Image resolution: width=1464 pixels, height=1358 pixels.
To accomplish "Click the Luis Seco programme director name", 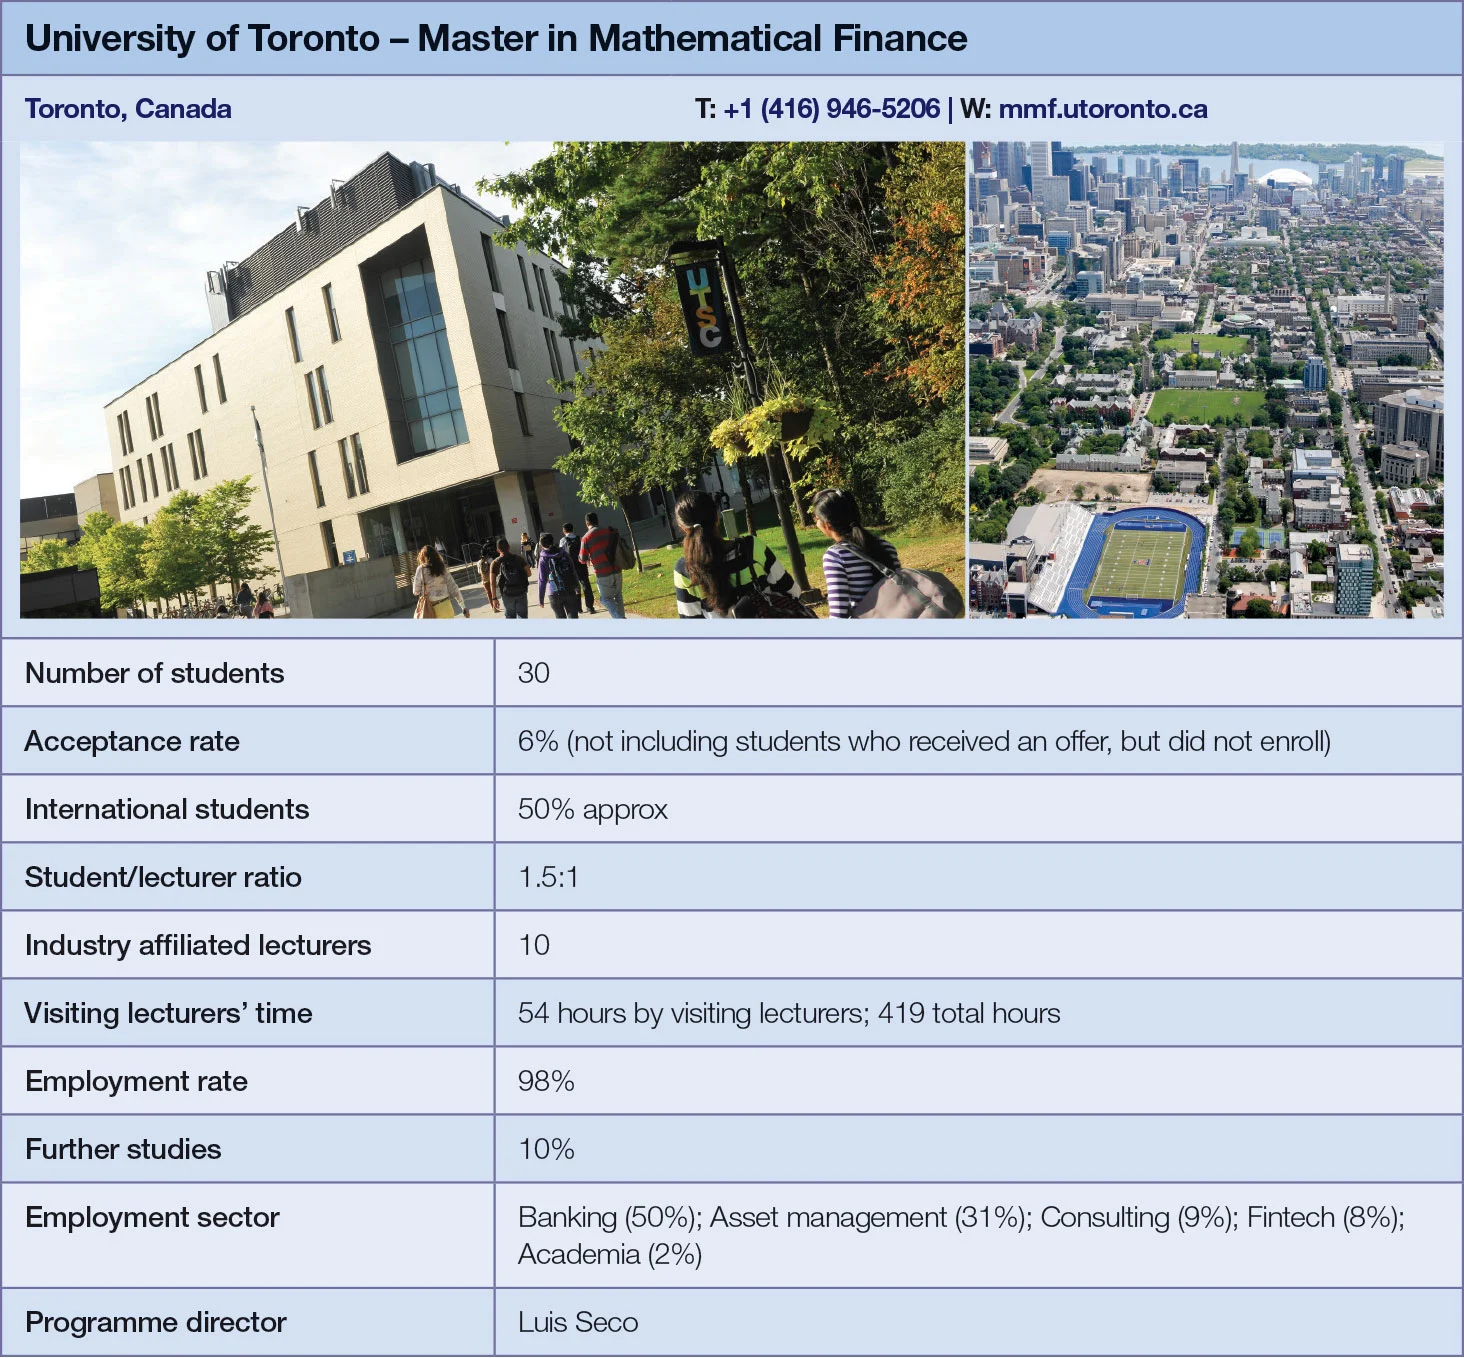I will pyautogui.click(x=578, y=1322).
